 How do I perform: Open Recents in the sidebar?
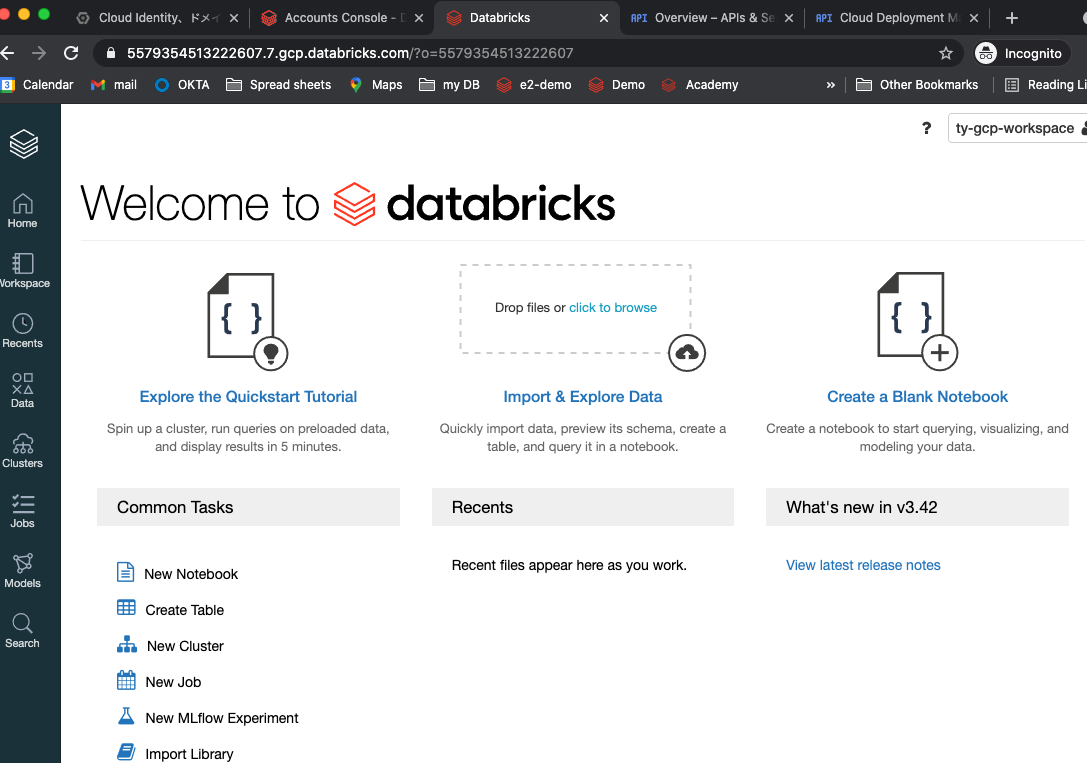pos(22,331)
